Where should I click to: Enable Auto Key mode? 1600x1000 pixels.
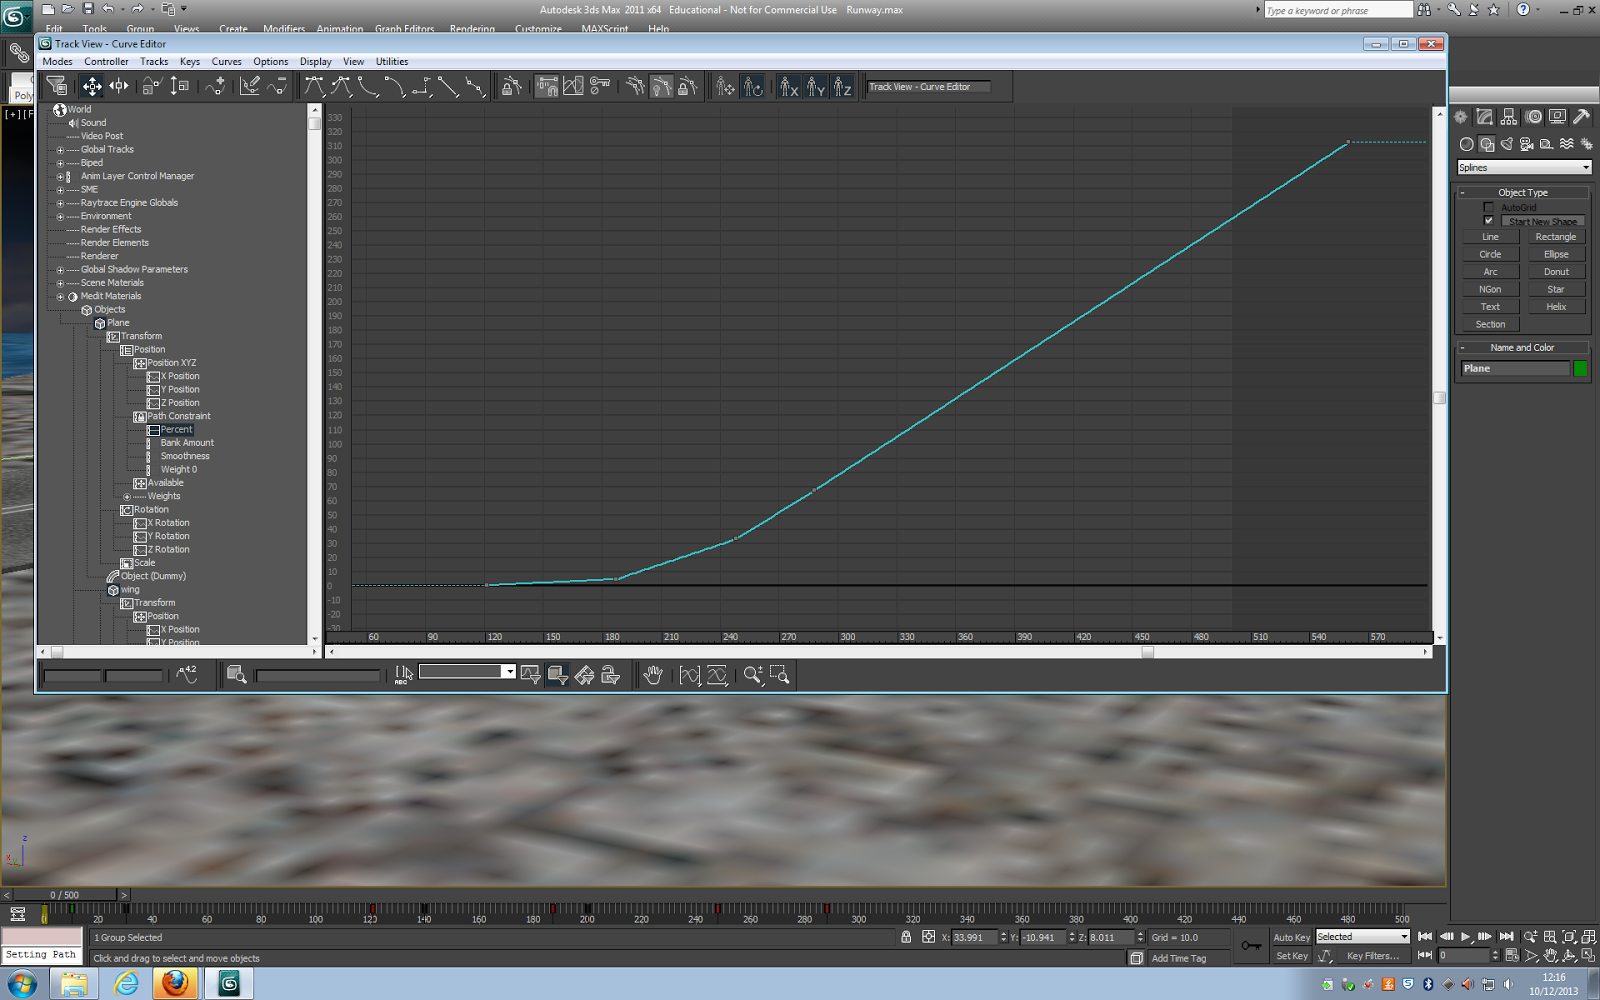pos(1291,937)
